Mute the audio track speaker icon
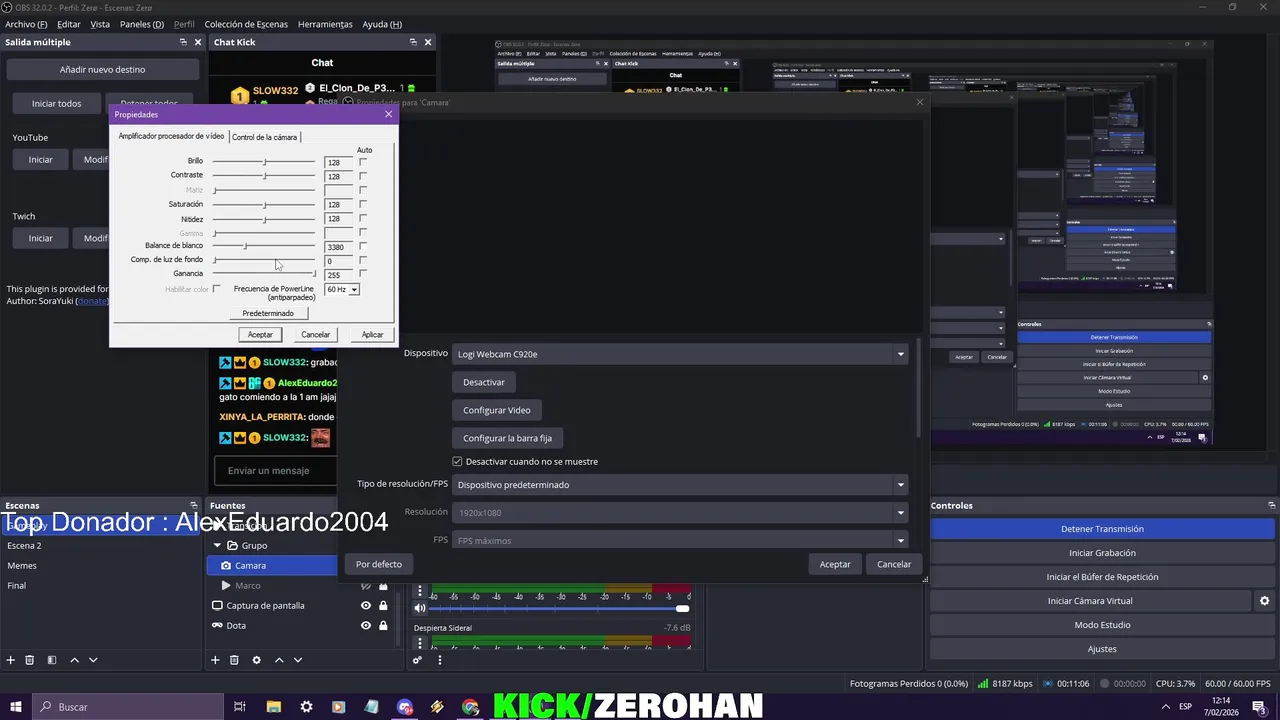 pyautogui.click(x=420, y=608)
